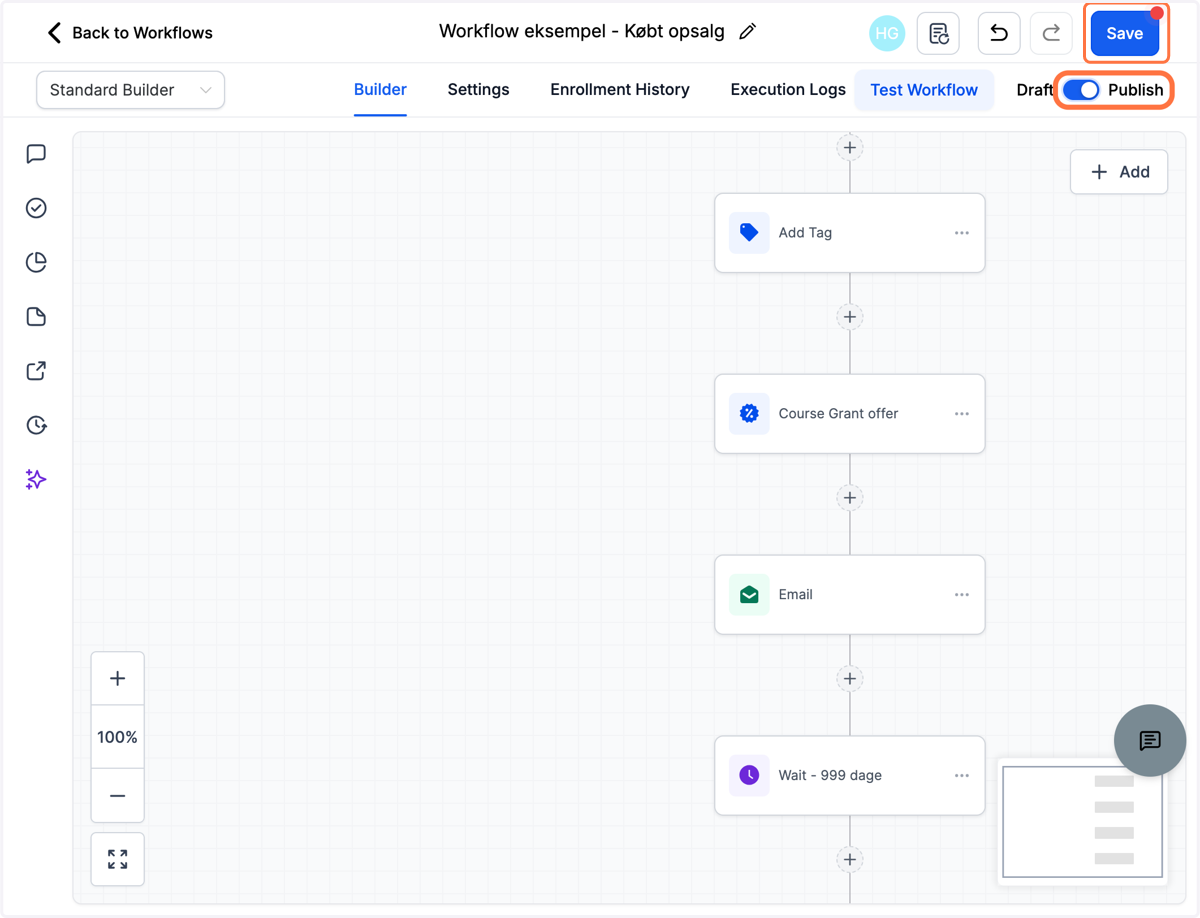1200x918 pixels.
Task: Open the clock history sidebar icon
Action: coord(36,425)
